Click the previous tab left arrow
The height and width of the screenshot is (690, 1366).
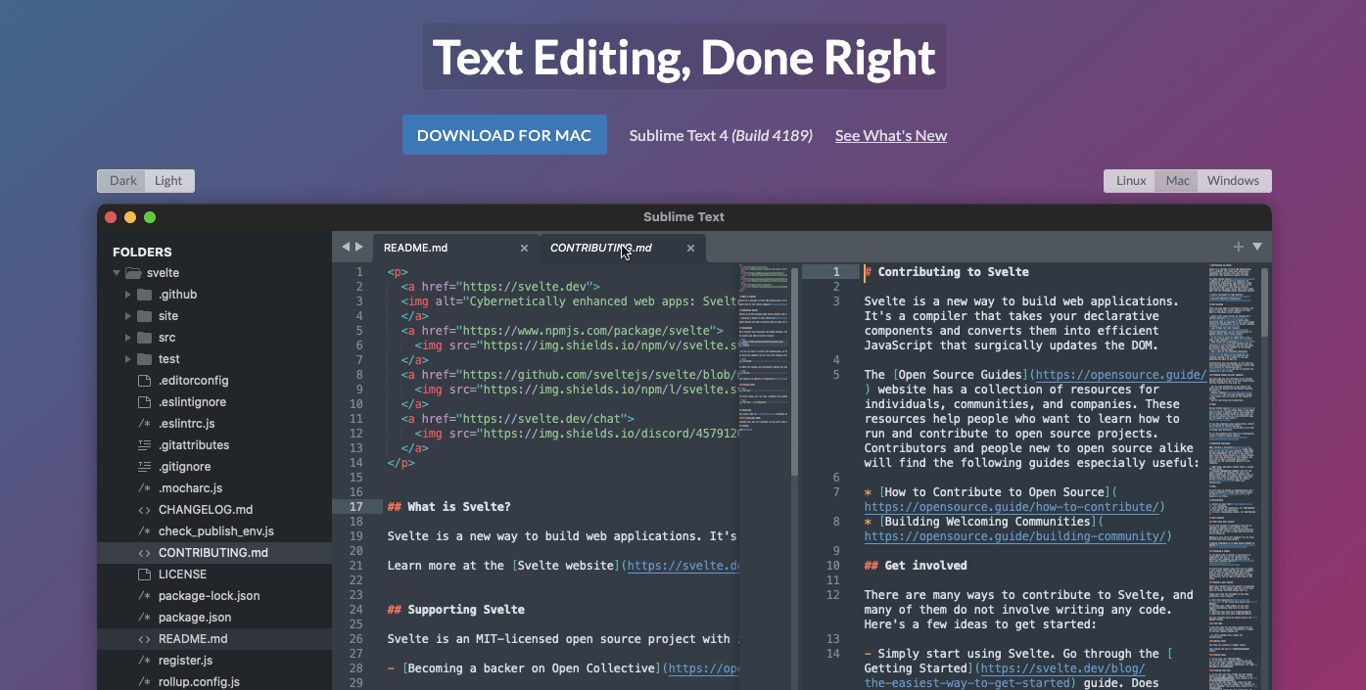pyautogui.click(x=345, y=247)
